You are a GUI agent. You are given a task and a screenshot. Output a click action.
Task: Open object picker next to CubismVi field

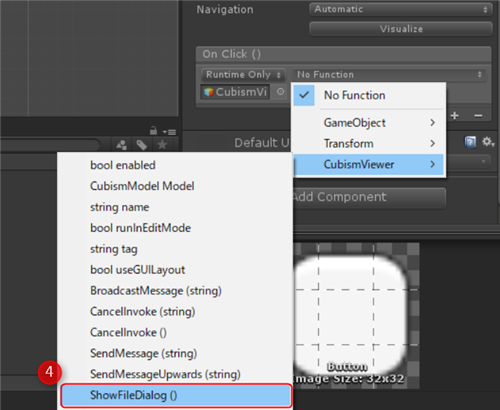pyautogui.click(x=280, y=92)
